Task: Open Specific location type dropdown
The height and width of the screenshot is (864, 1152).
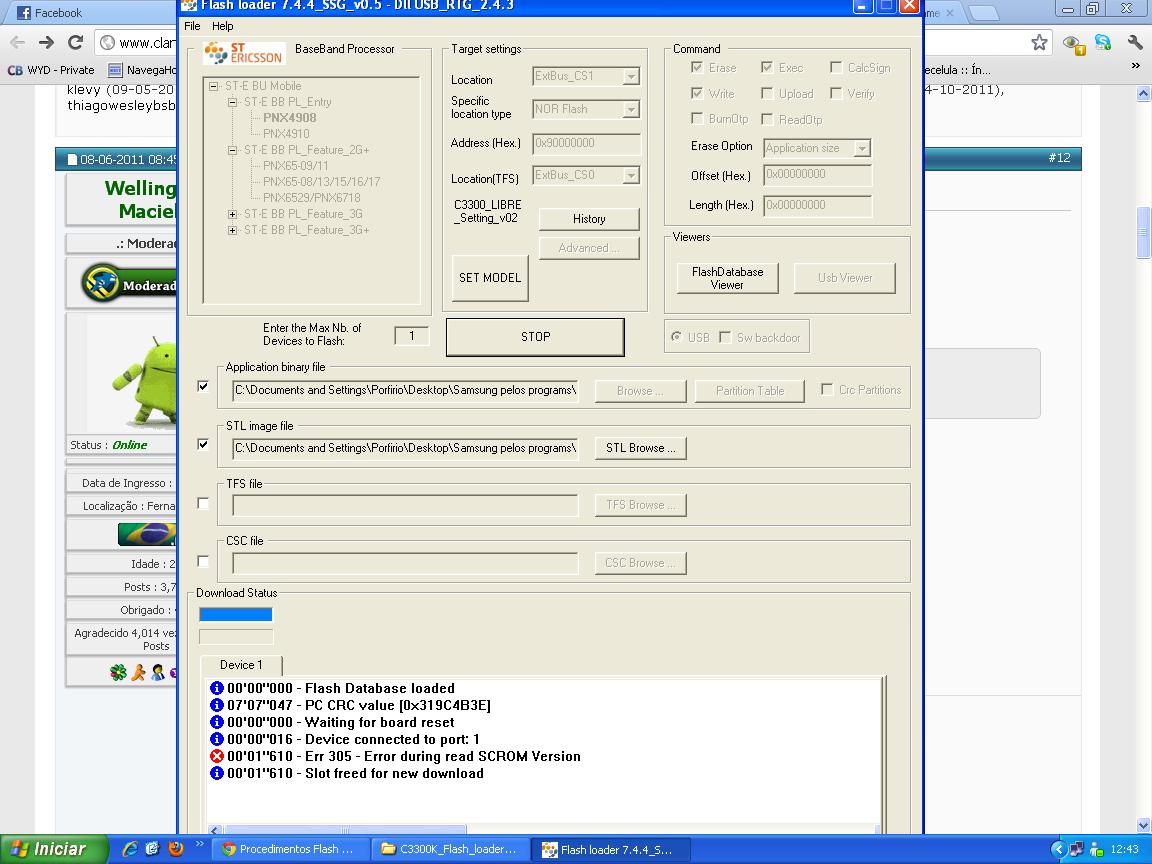Action: pyautogui.click(x=630, y=109)
